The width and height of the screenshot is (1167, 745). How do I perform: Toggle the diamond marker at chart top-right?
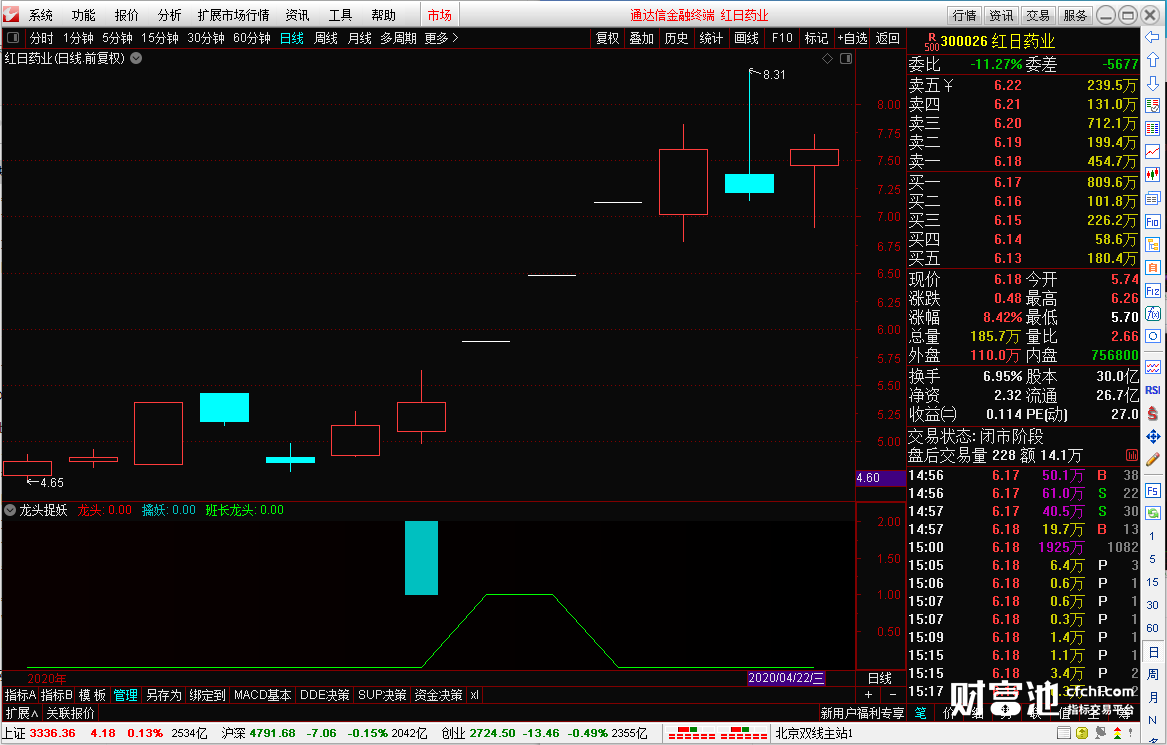(x=827, y=58)
